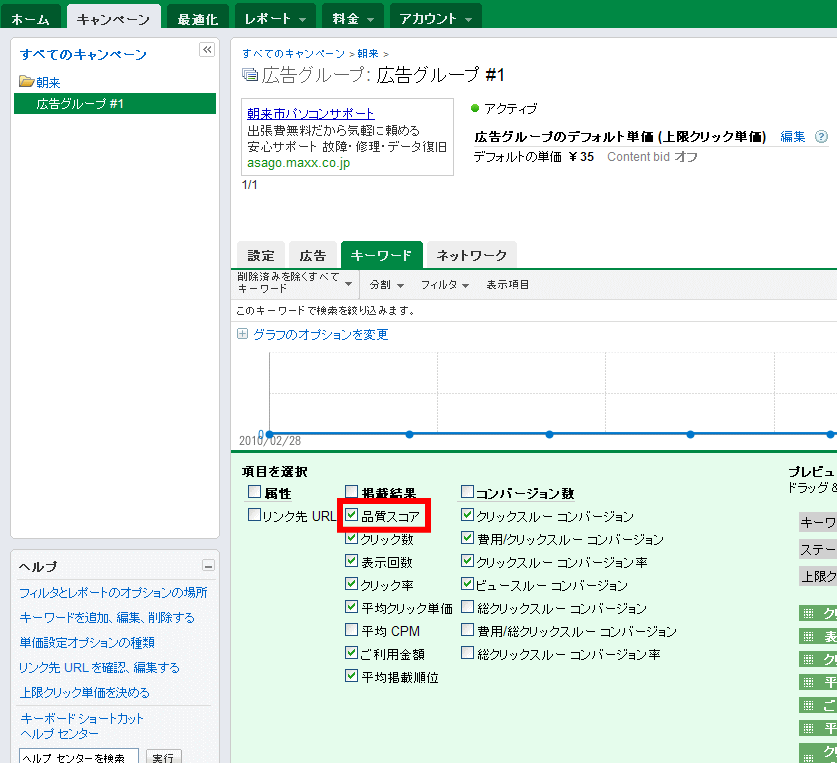Screen dimensions: 837x763
Task: Switch to the ネットワーク tab
Action: pyautogui.click(x=472, y=256)
